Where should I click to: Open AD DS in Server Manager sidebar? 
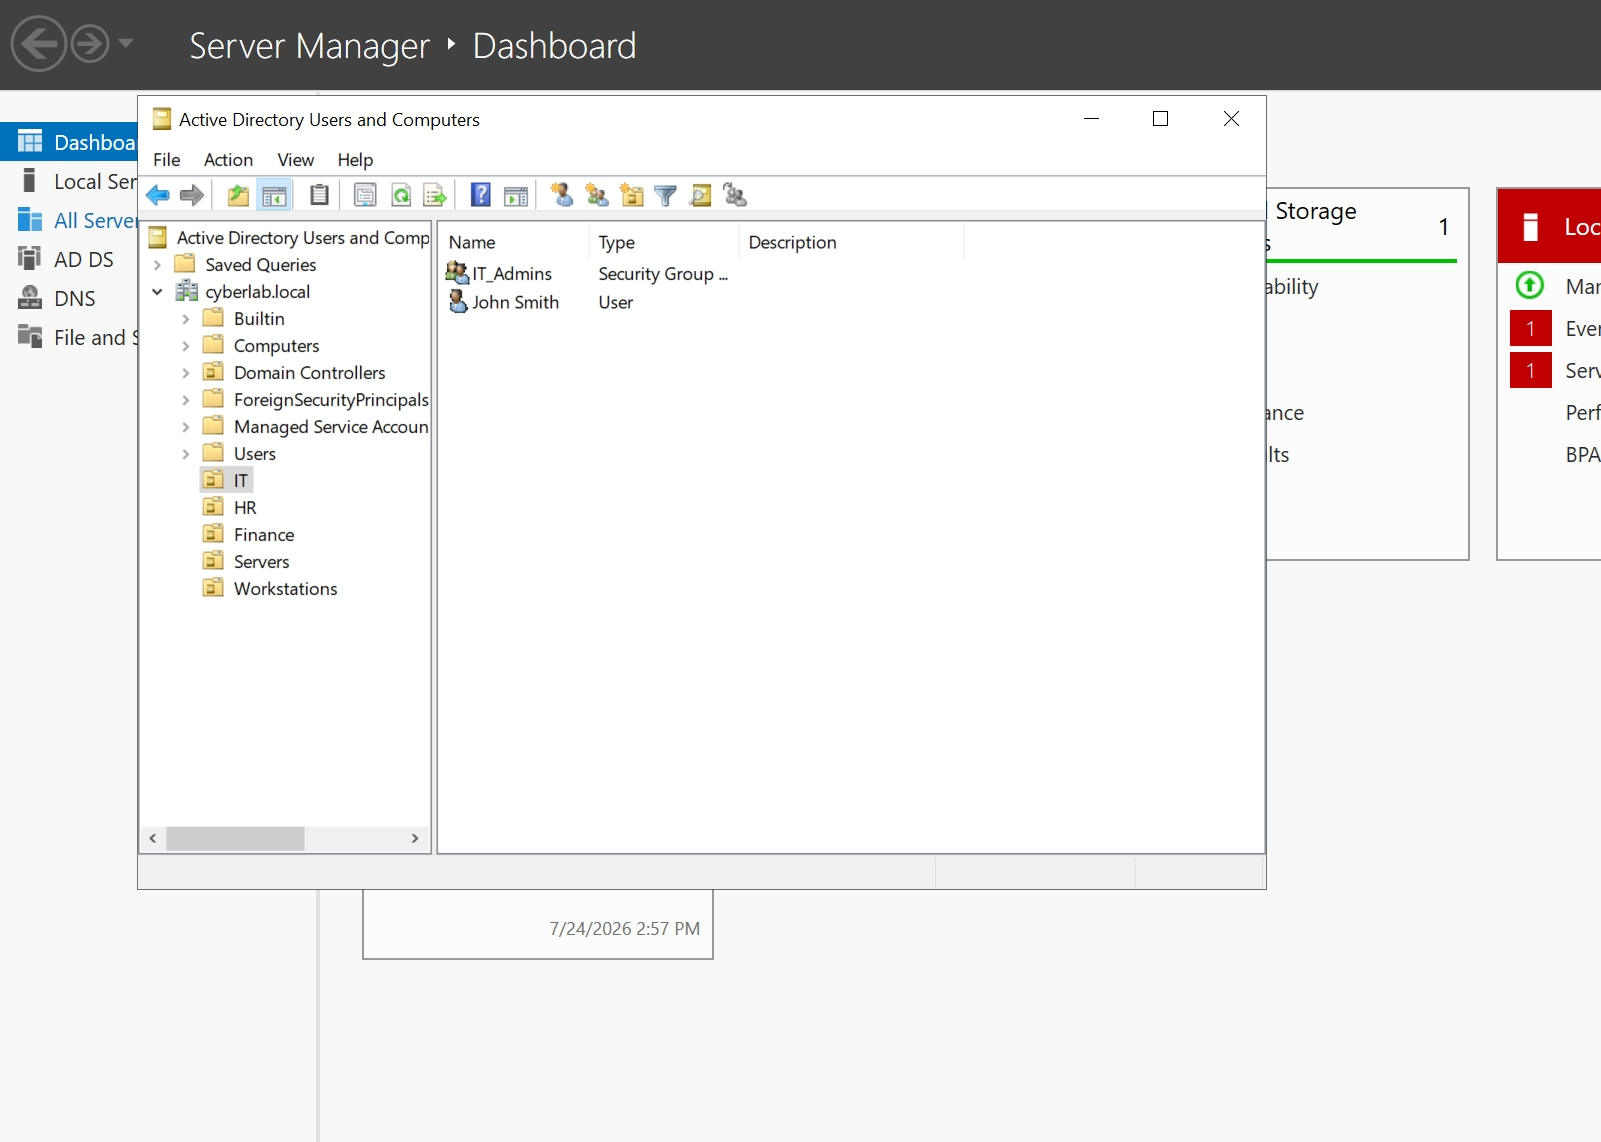point(69,259)
